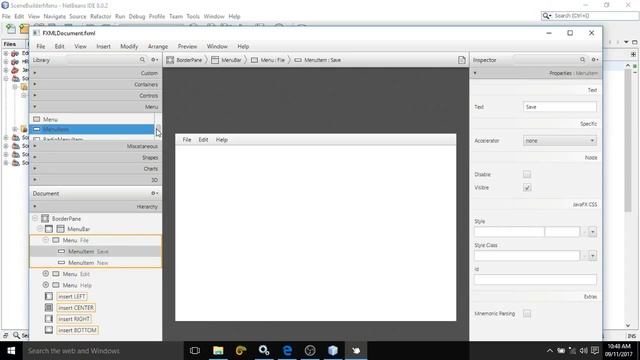Click the NetBeans search box
Image resolution: width=640 pixels, height=360 pixels.
point(590,16)
